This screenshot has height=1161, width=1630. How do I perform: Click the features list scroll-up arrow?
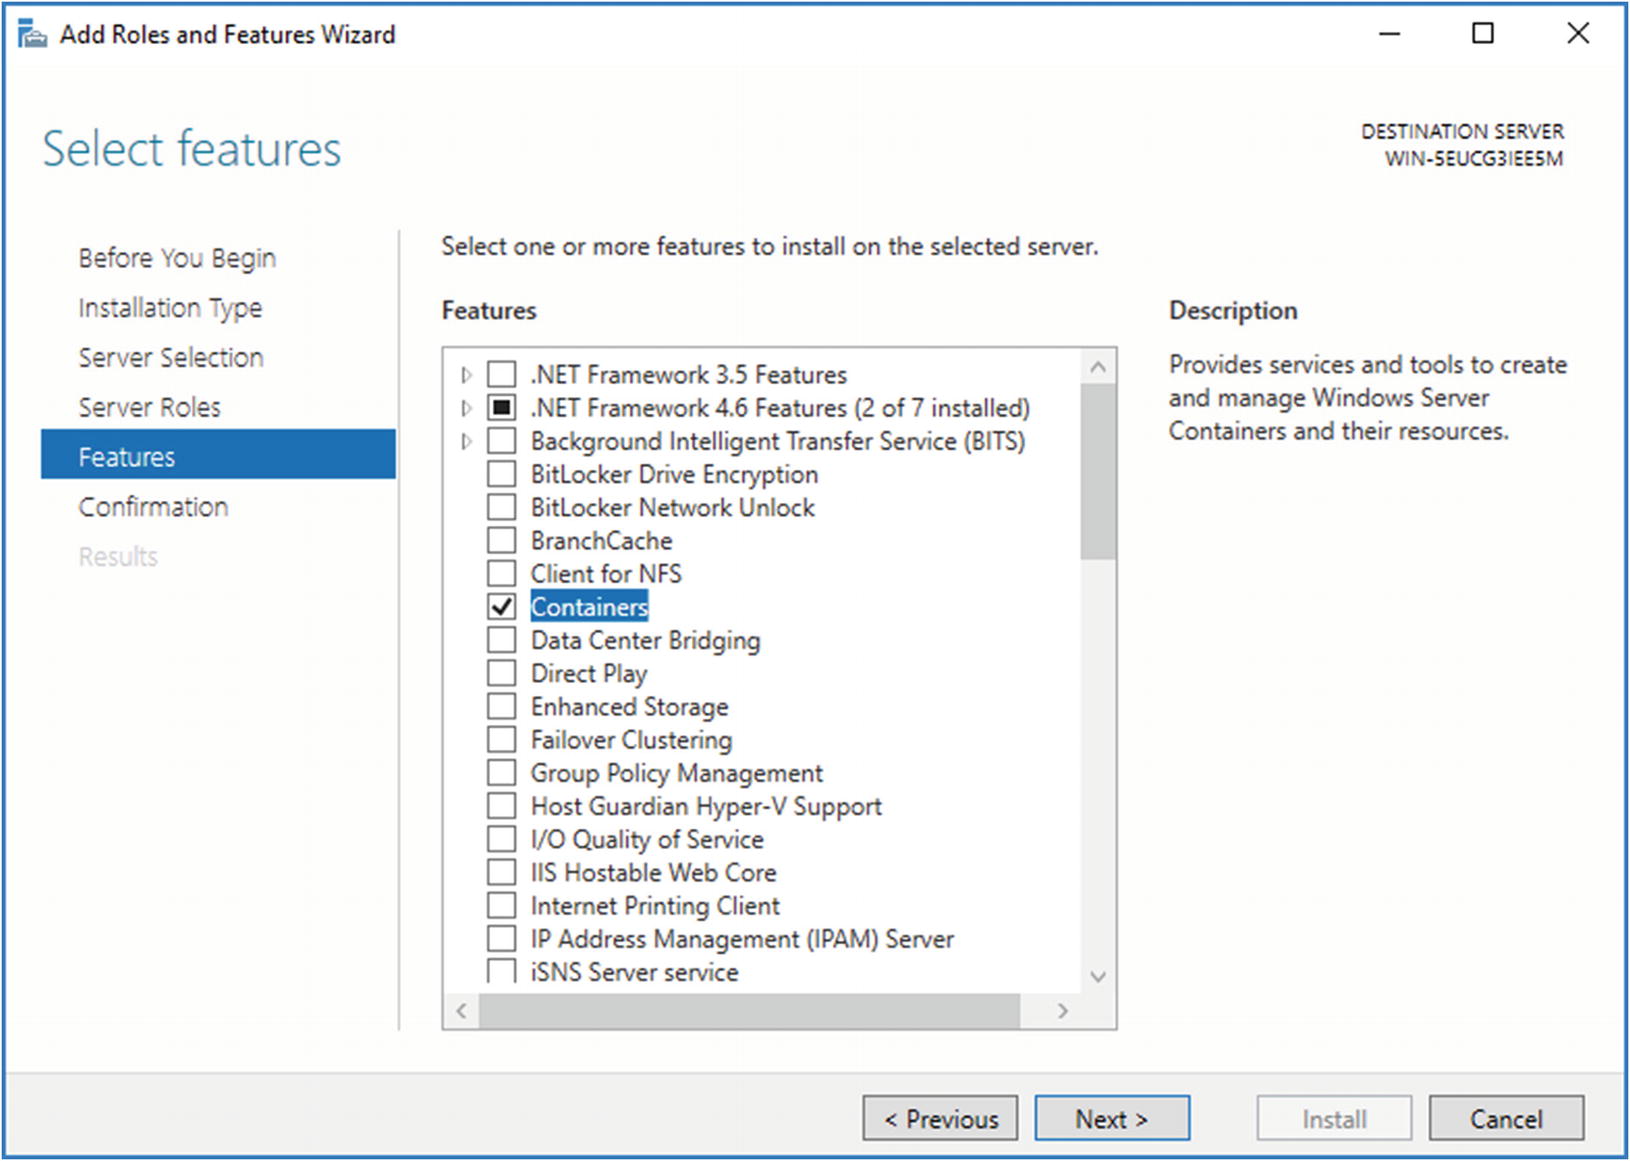(1098, 367)
